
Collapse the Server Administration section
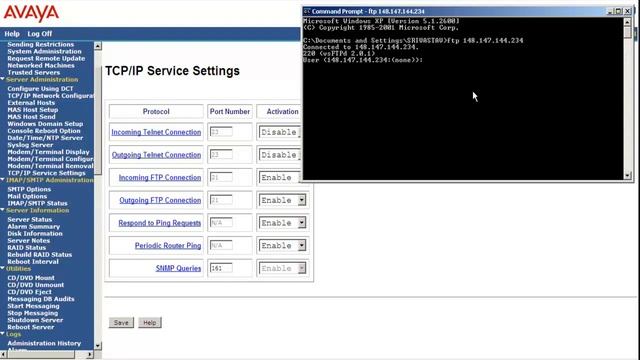pos(2,79)
